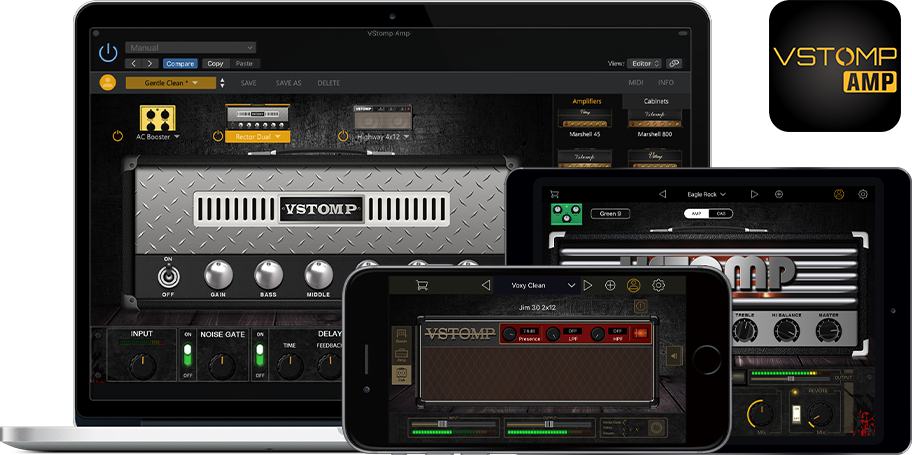This screenshot has height=455, width=912.
Task: Open the user account icon beside Gentle Clean
Action: coord(108,83)
